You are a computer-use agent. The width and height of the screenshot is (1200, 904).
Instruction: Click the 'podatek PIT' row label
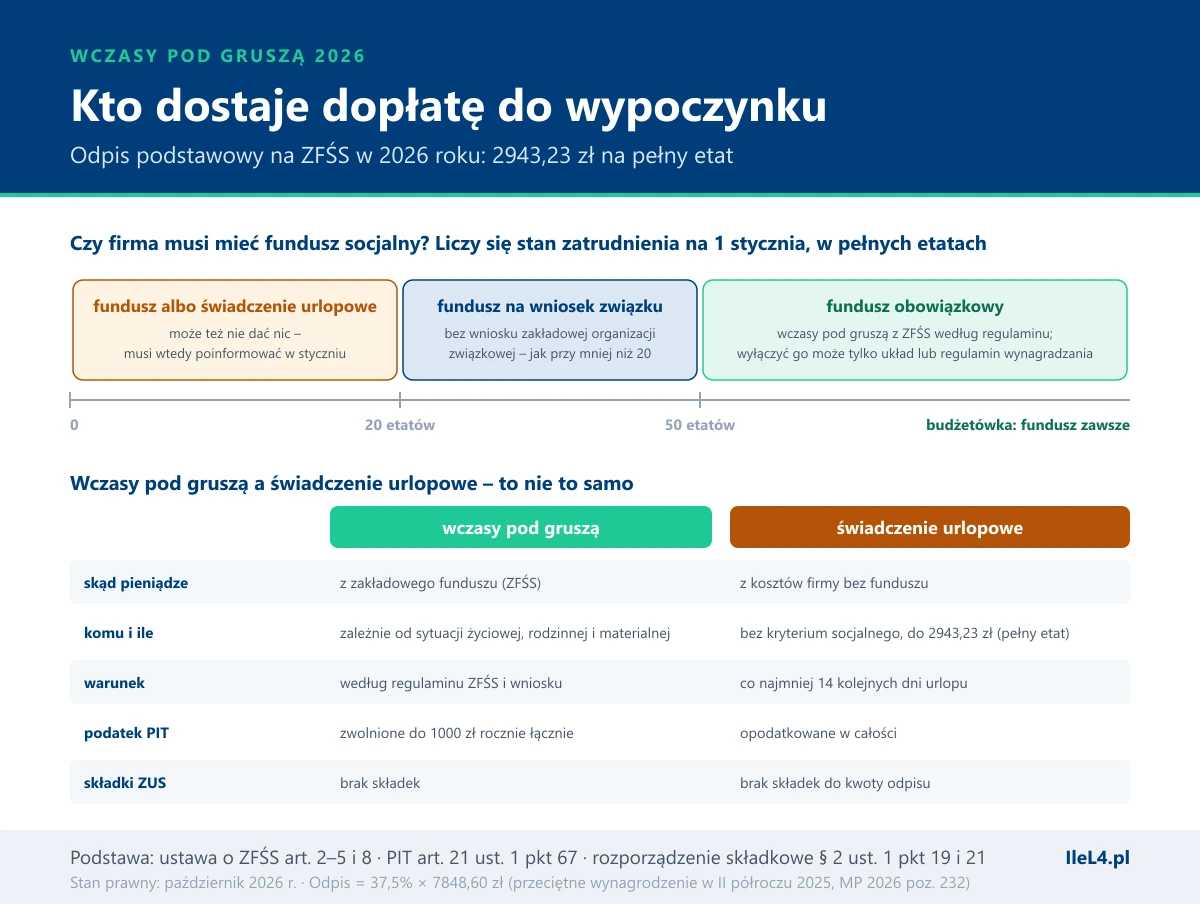(127, 733)
